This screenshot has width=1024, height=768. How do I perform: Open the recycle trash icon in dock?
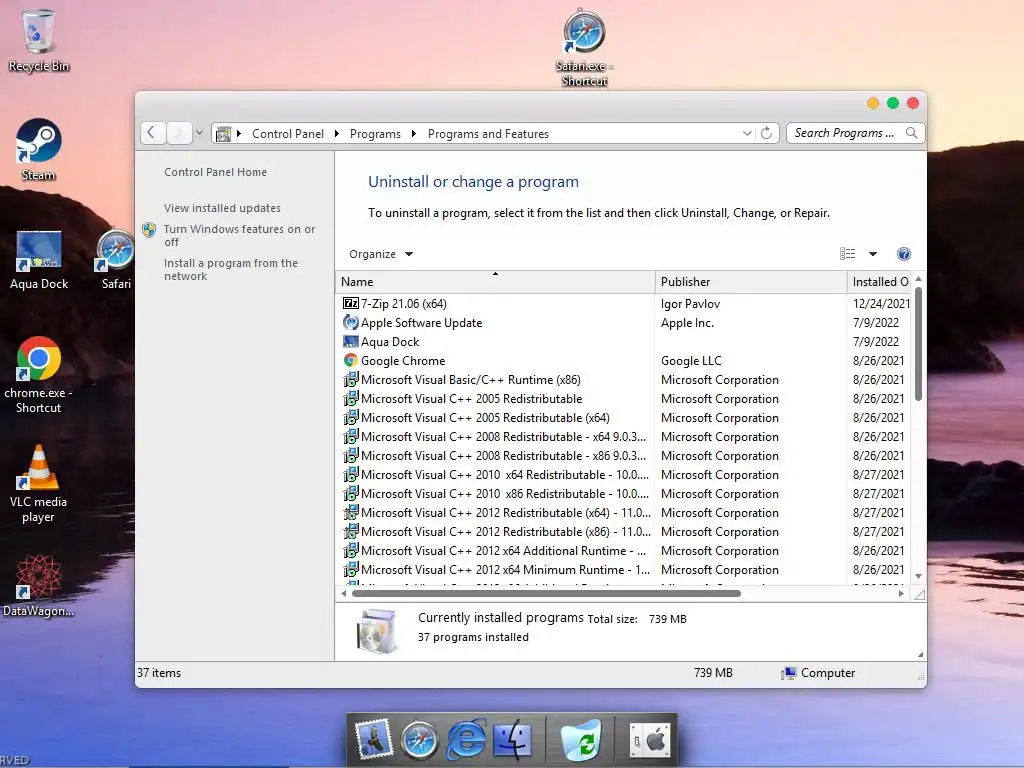point(581,740)
